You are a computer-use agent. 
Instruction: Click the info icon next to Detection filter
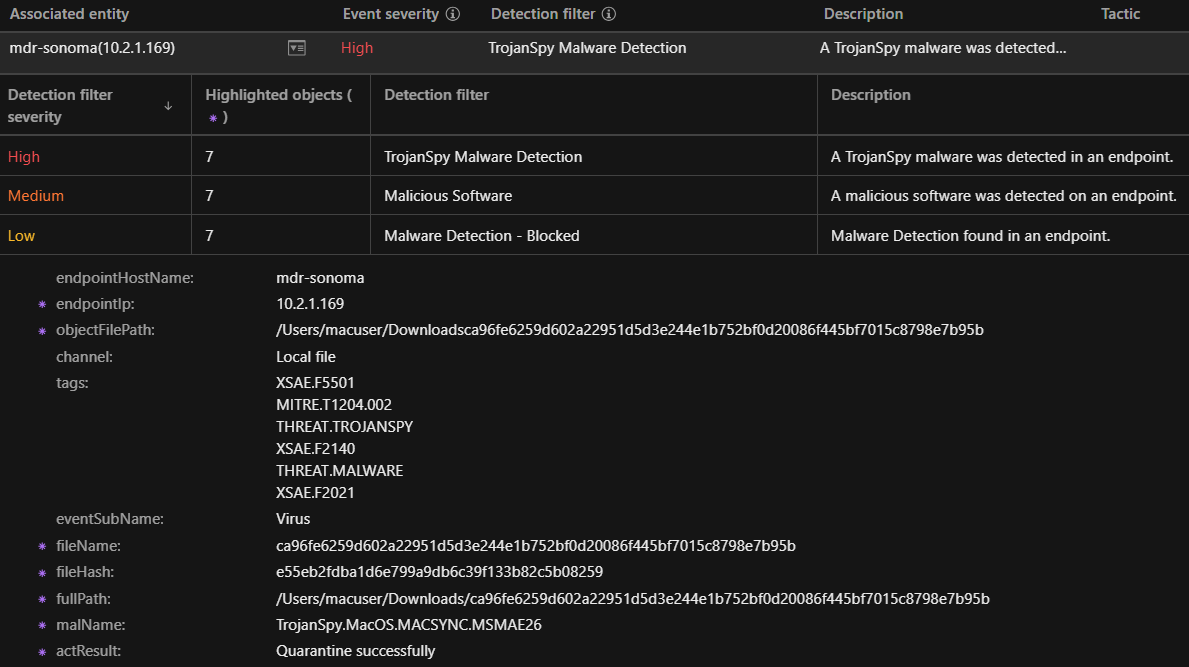pos(609,15)
